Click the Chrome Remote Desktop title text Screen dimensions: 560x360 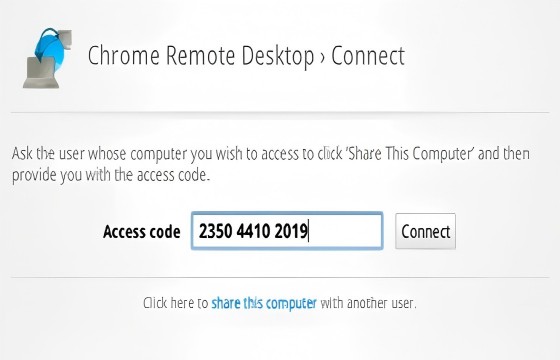coord(201,56)
